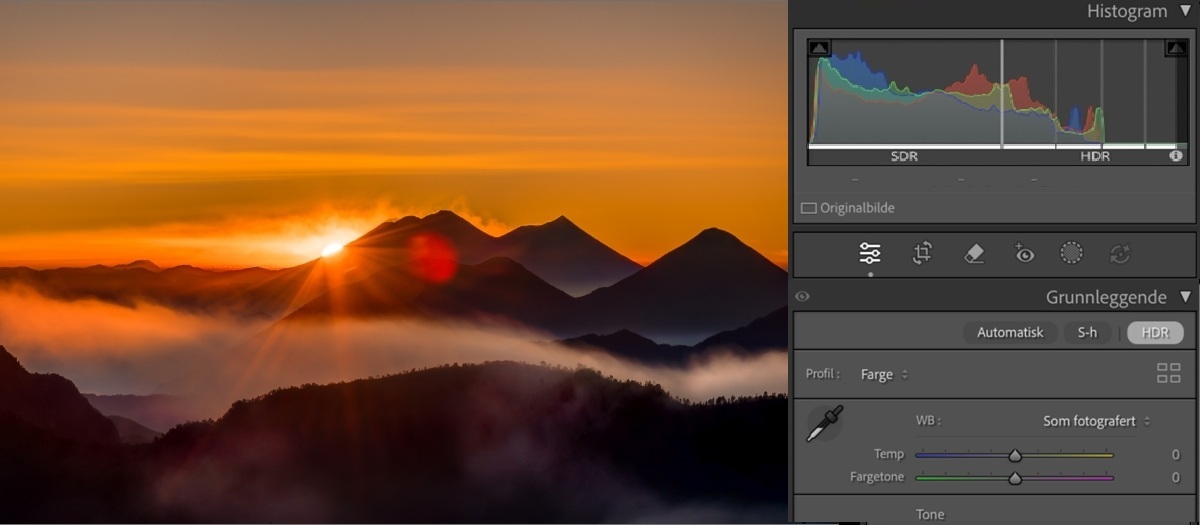
Task: Open the Crop overlay tool
Action: click(922, 254)
